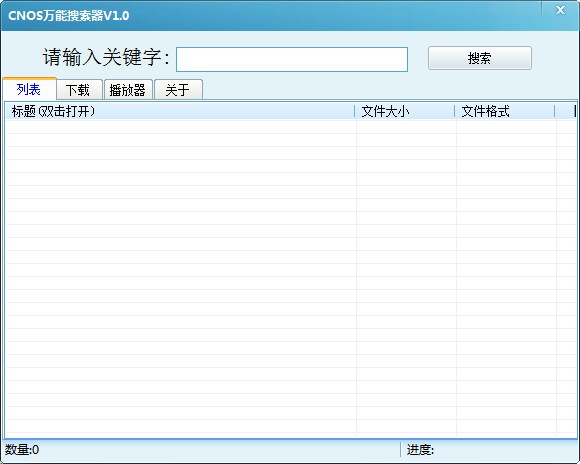Screen dimensions: 580x464
Task: Focus the 请输入关键字 keyword input box
Action: [292, 59]
